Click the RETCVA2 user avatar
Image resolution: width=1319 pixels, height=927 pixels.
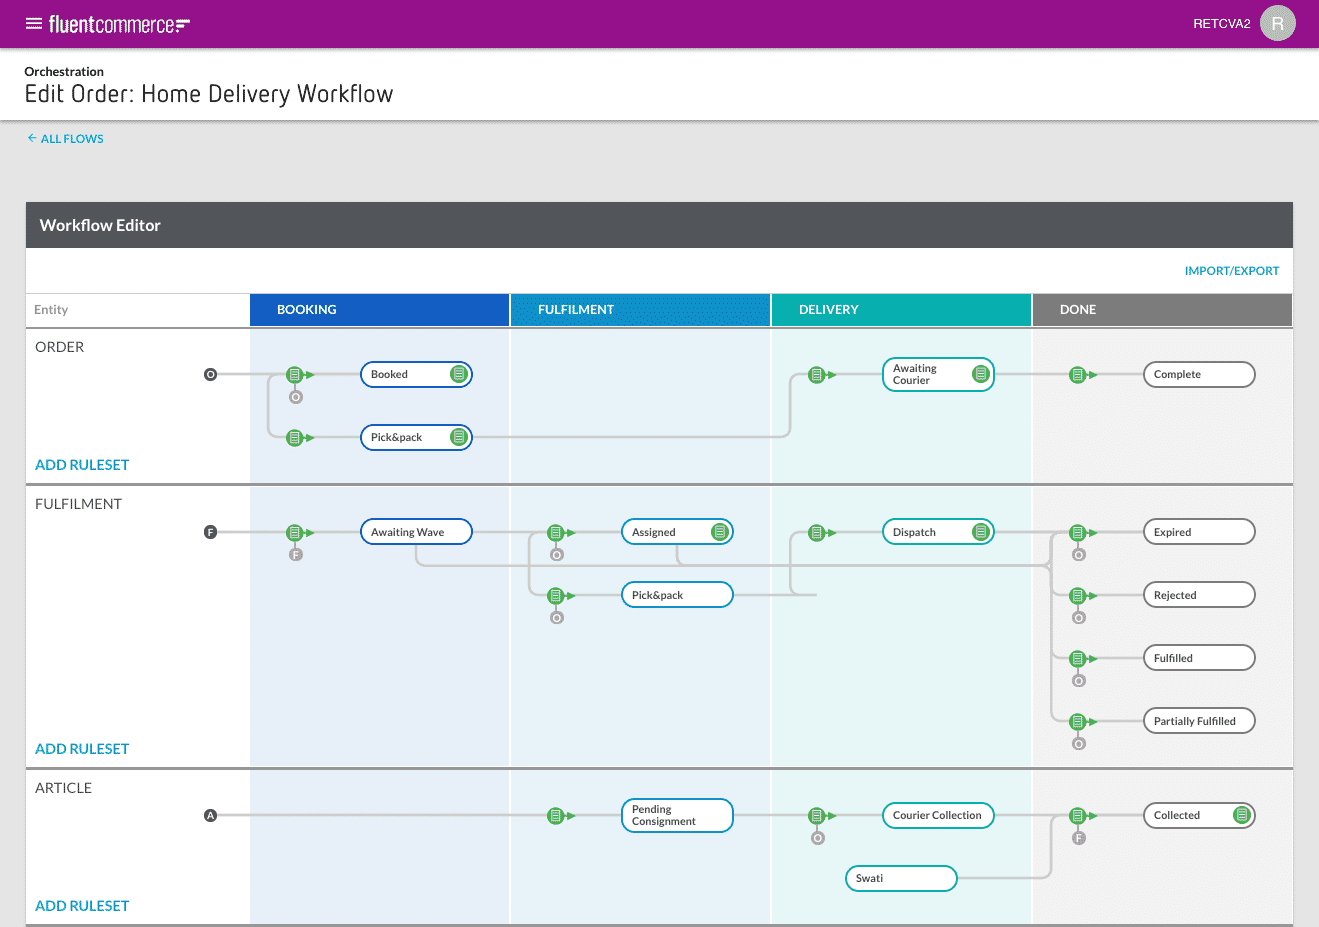tap(1277, 23)
